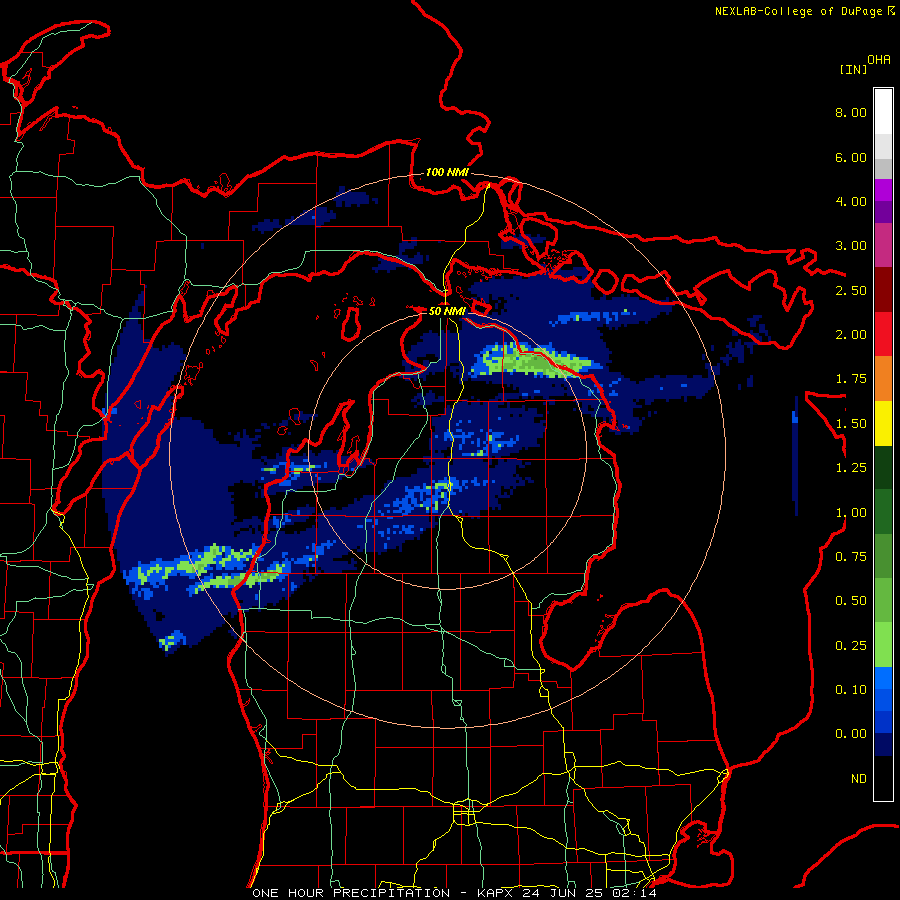The image size is (900, 900).
Task: Click the 4.00 legend value
Action: tap(851, 201)
